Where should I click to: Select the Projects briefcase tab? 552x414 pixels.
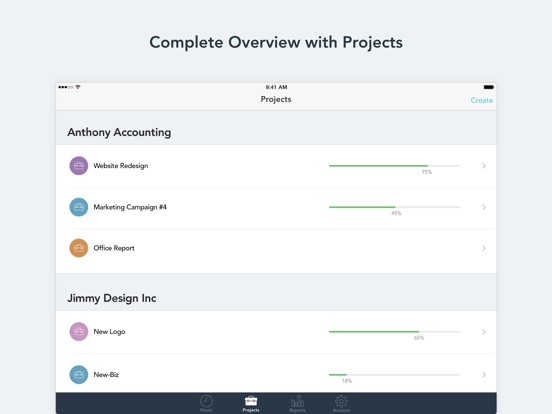point(251,403)
